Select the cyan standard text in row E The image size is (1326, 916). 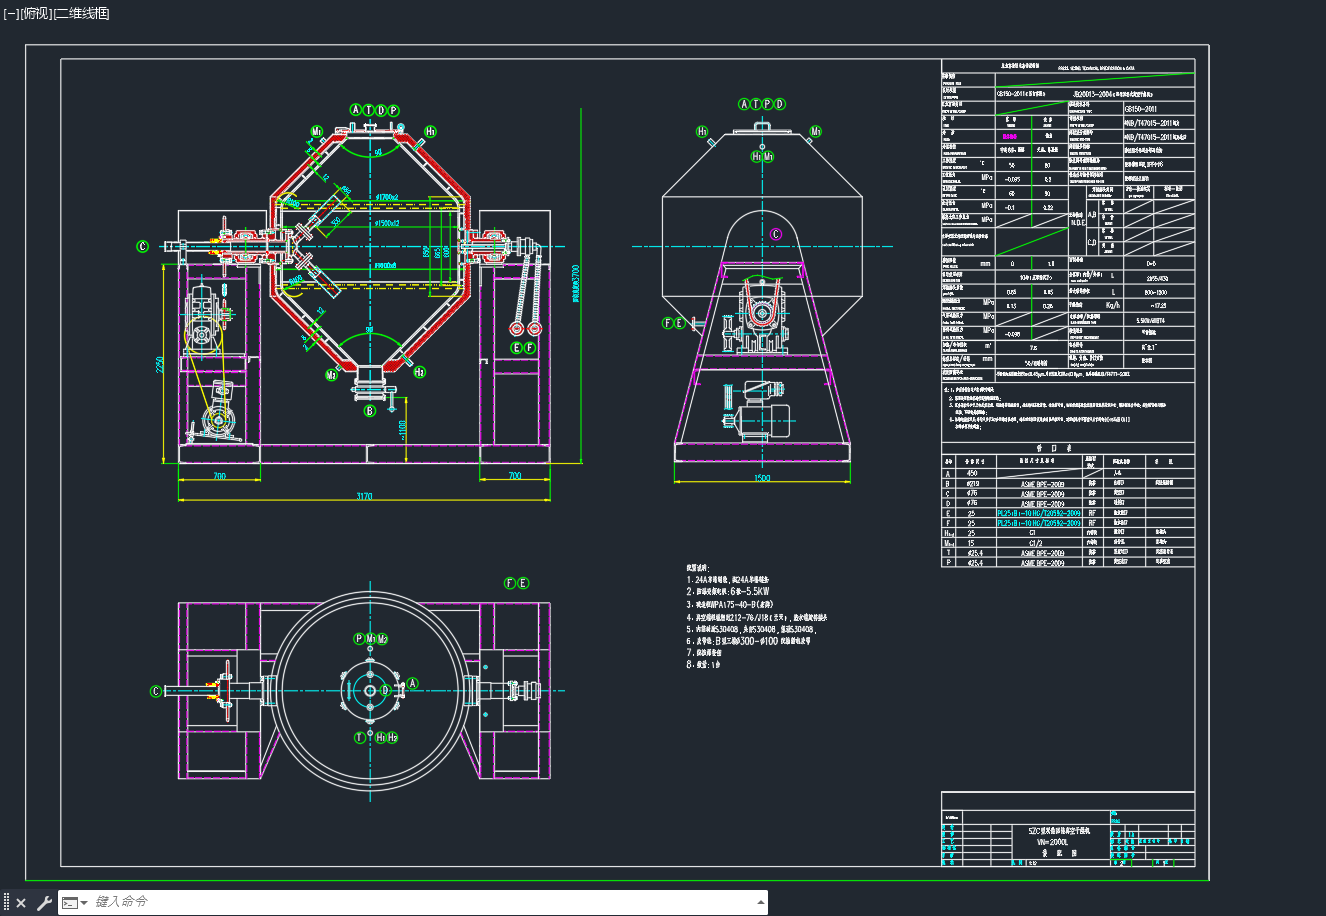pyautogui.click(x=1039, y=513)
